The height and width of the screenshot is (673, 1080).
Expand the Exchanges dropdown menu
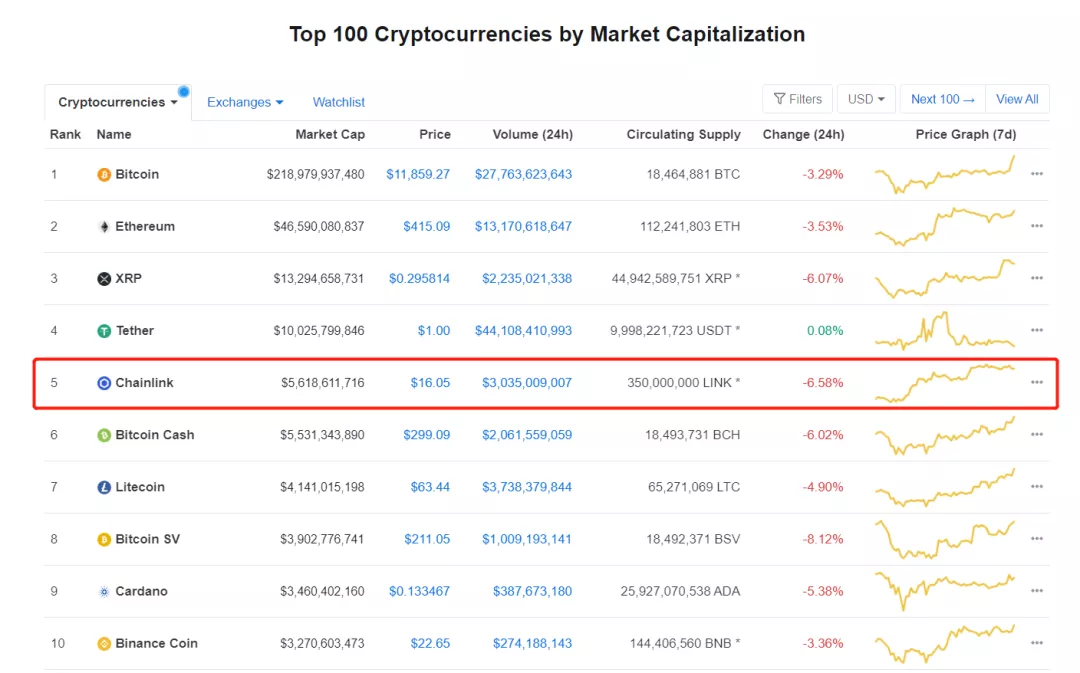click(x=245, y=102)
